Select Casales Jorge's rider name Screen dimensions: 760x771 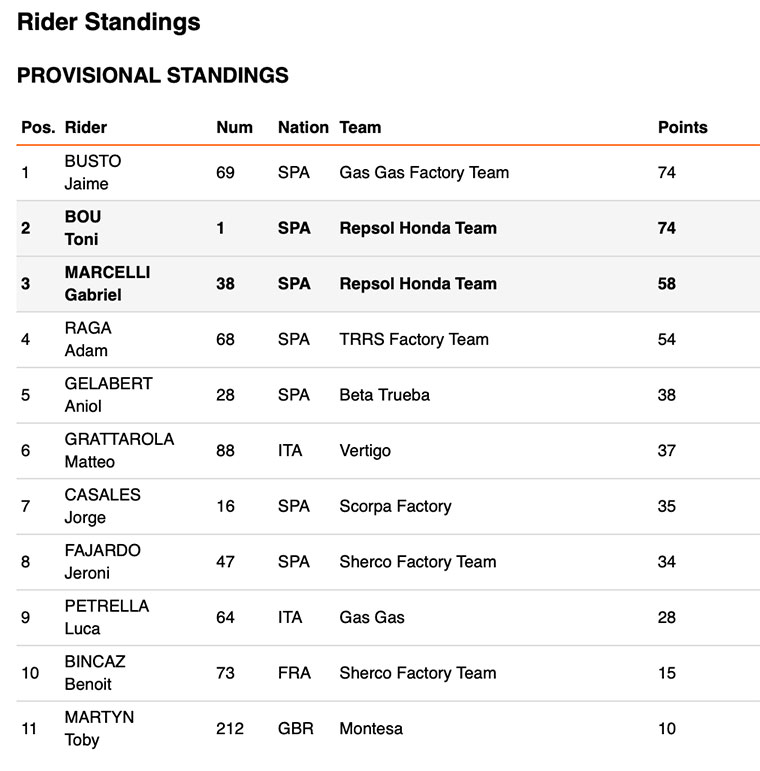pos(102,506)
